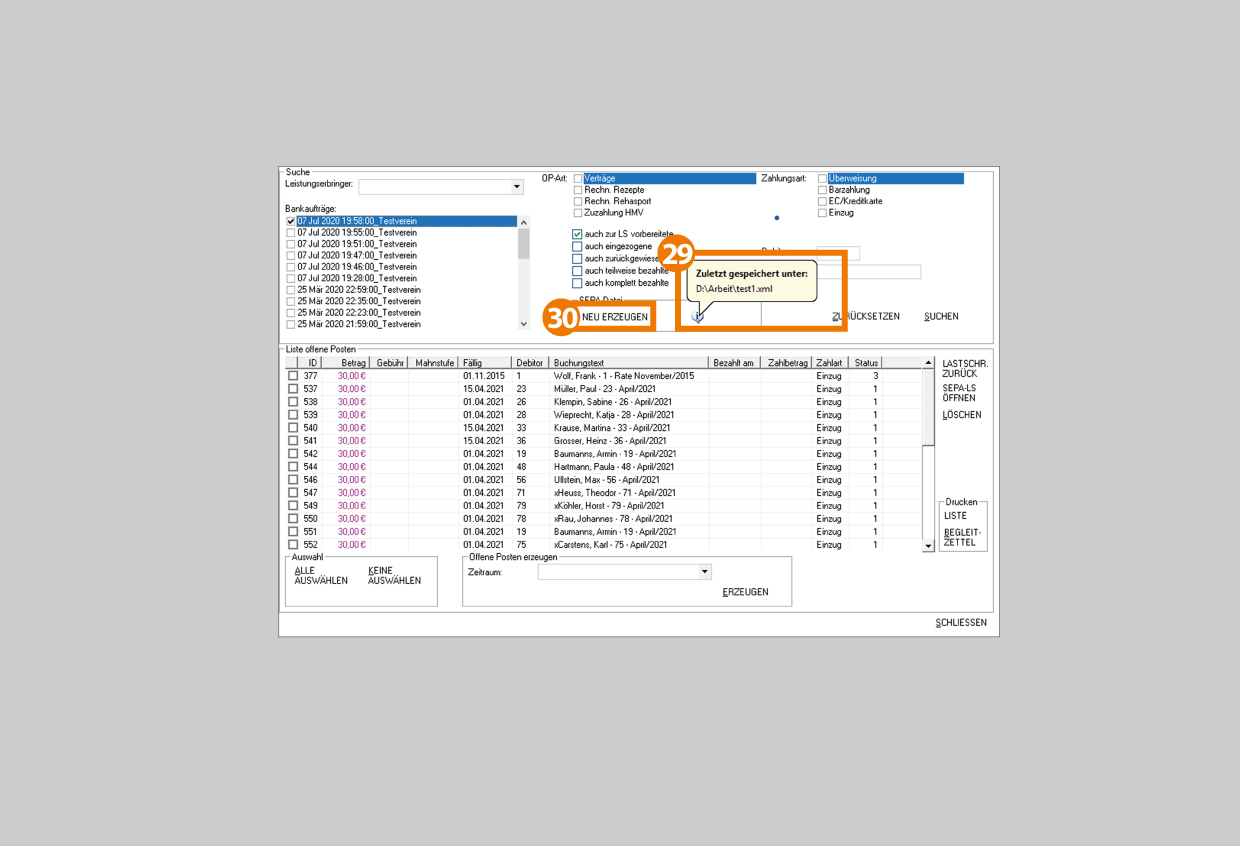Image resolution: width=1240 pixels, height=846 pixels.
Task: Open the Leistungserbringer dropdown
Action: coord(517,187)
